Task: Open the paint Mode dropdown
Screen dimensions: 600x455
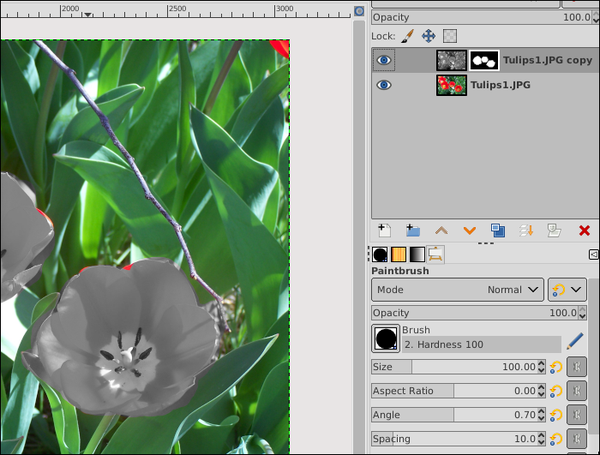Action: [457, 290]
